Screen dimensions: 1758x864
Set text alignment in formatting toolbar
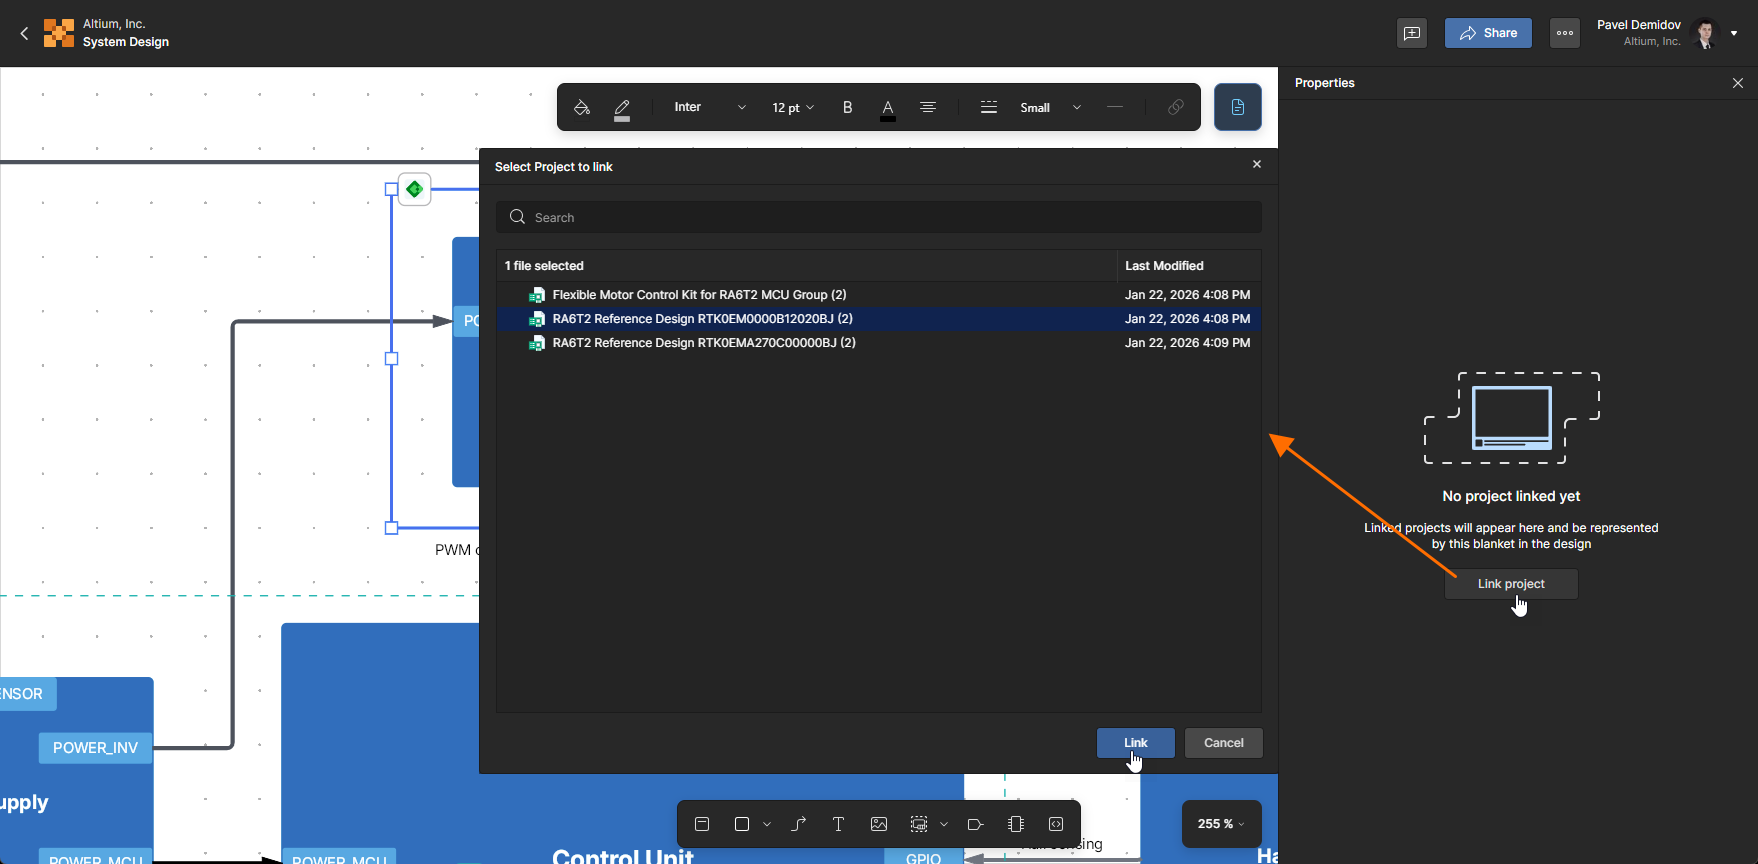pyautogui.click(x=928, y=107)
